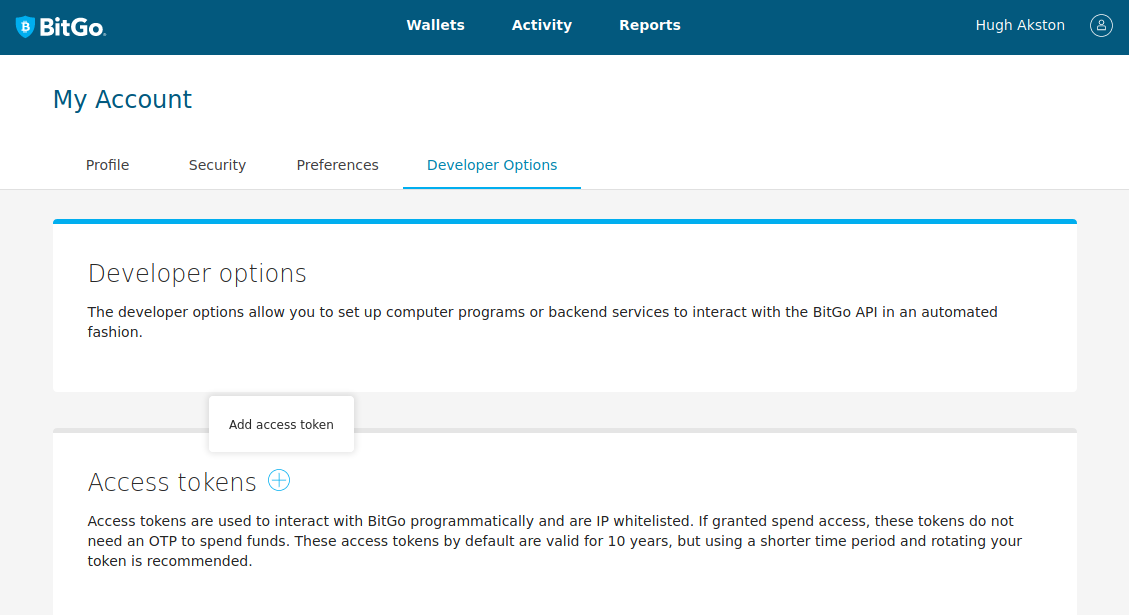Switch to the Security tab

pyautogui.click(x=217, y=165)
